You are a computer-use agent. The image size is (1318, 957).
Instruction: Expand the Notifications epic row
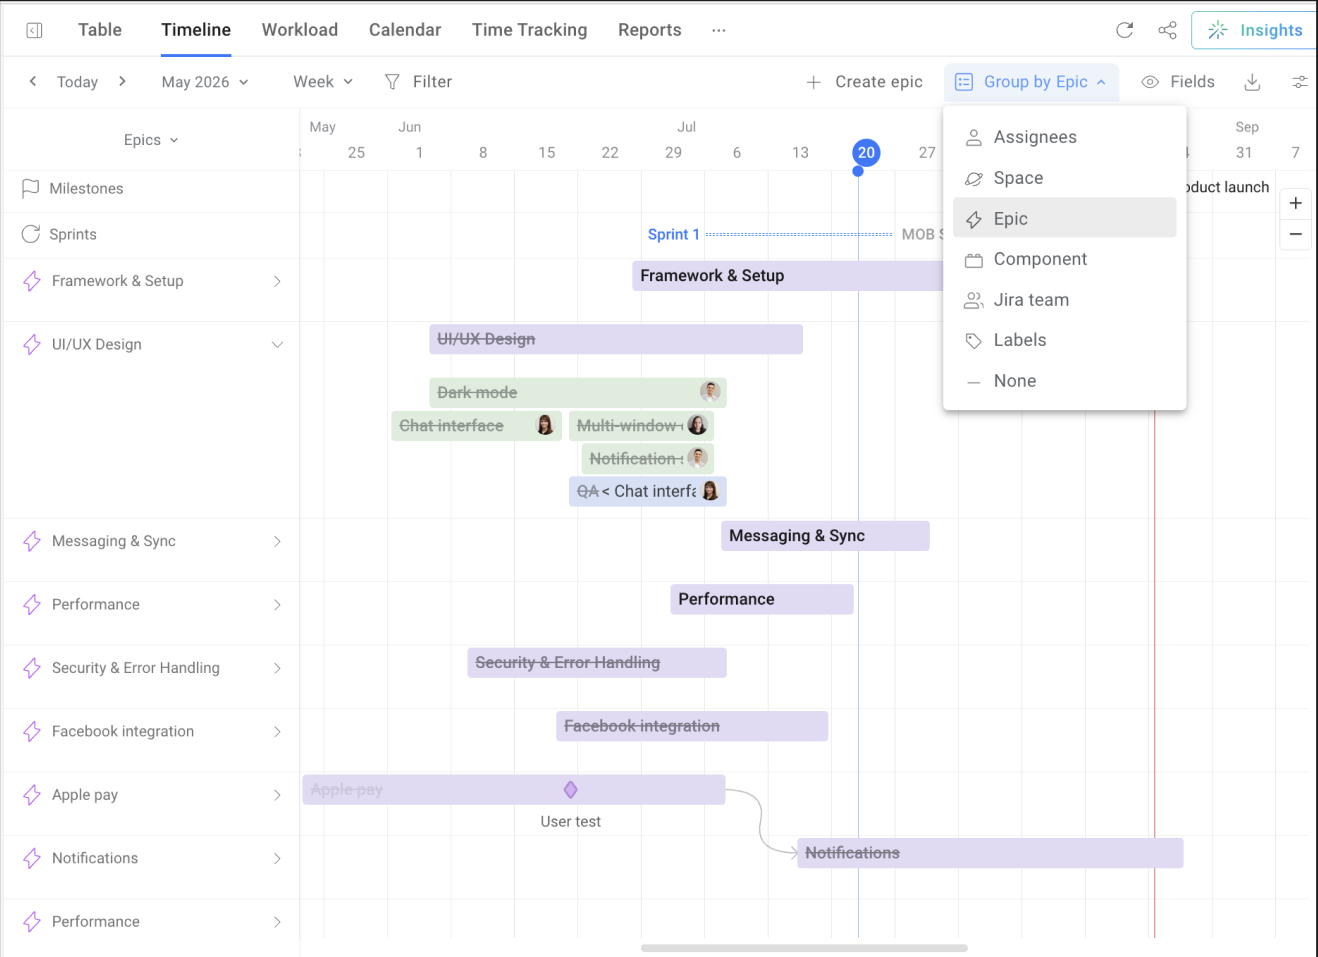[277, 858]
